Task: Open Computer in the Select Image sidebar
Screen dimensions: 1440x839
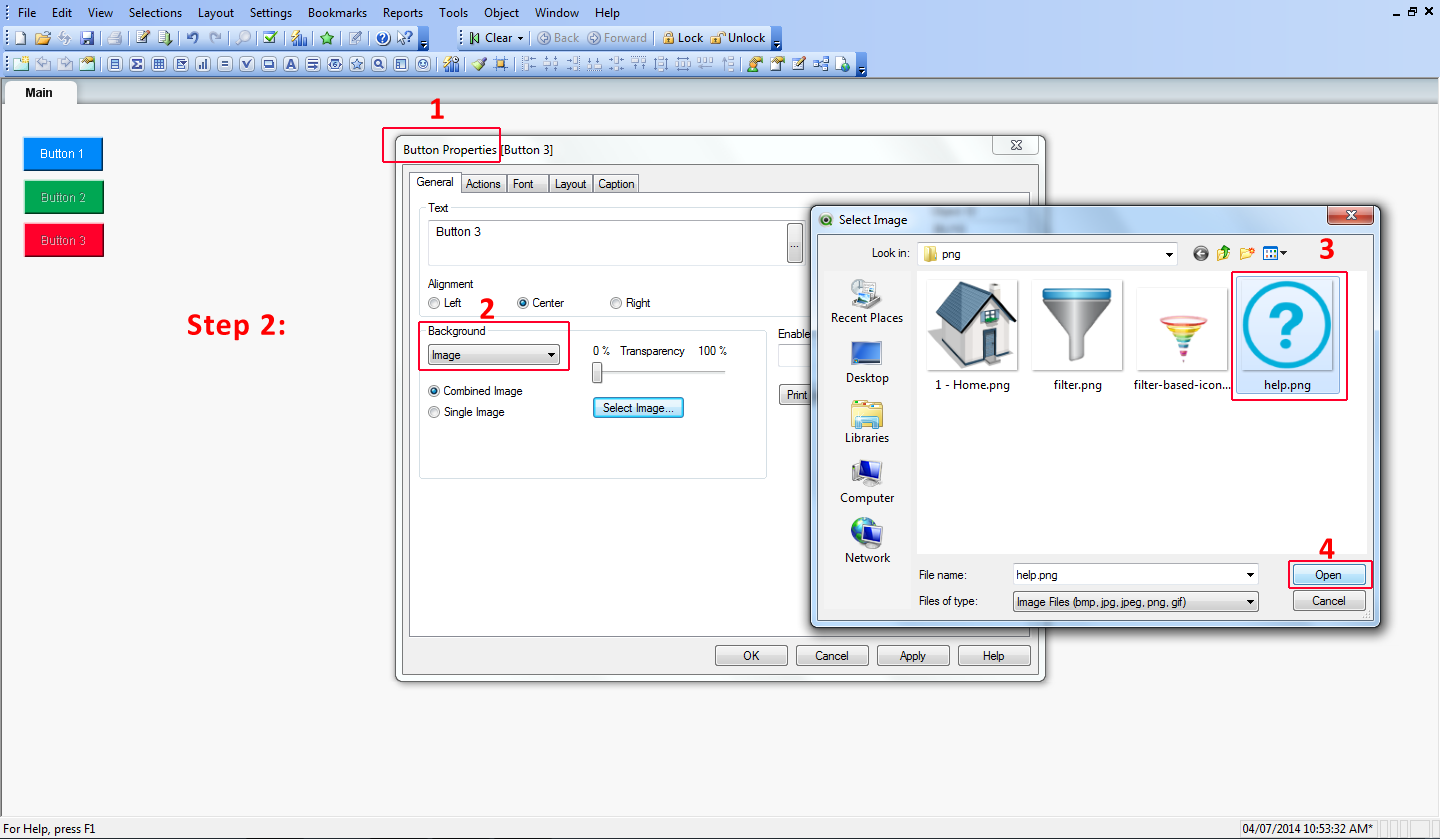Action: [x=867, y=481]
